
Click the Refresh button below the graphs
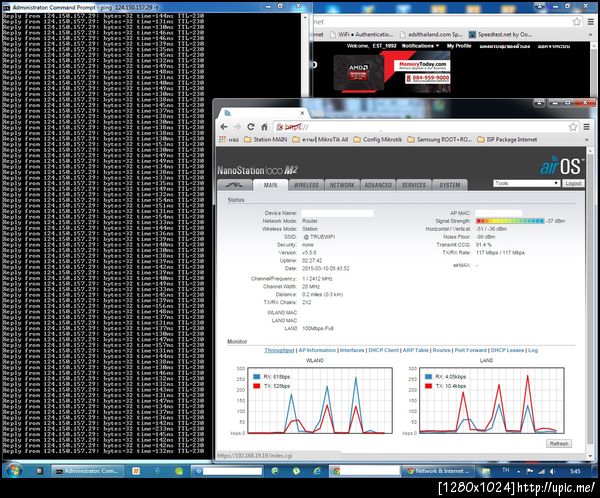click(x=559, y=444)
